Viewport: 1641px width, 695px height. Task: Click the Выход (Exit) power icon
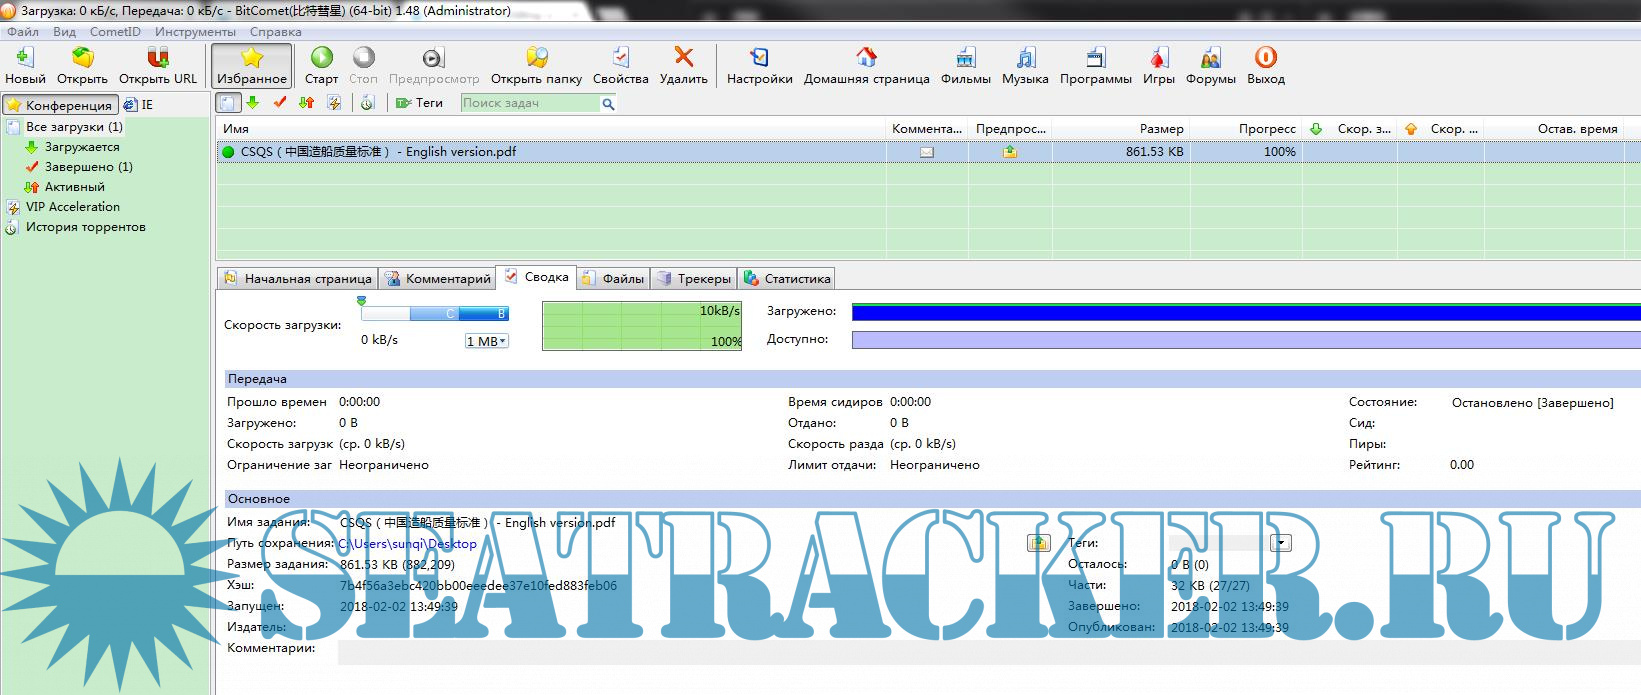point(1265,58)
